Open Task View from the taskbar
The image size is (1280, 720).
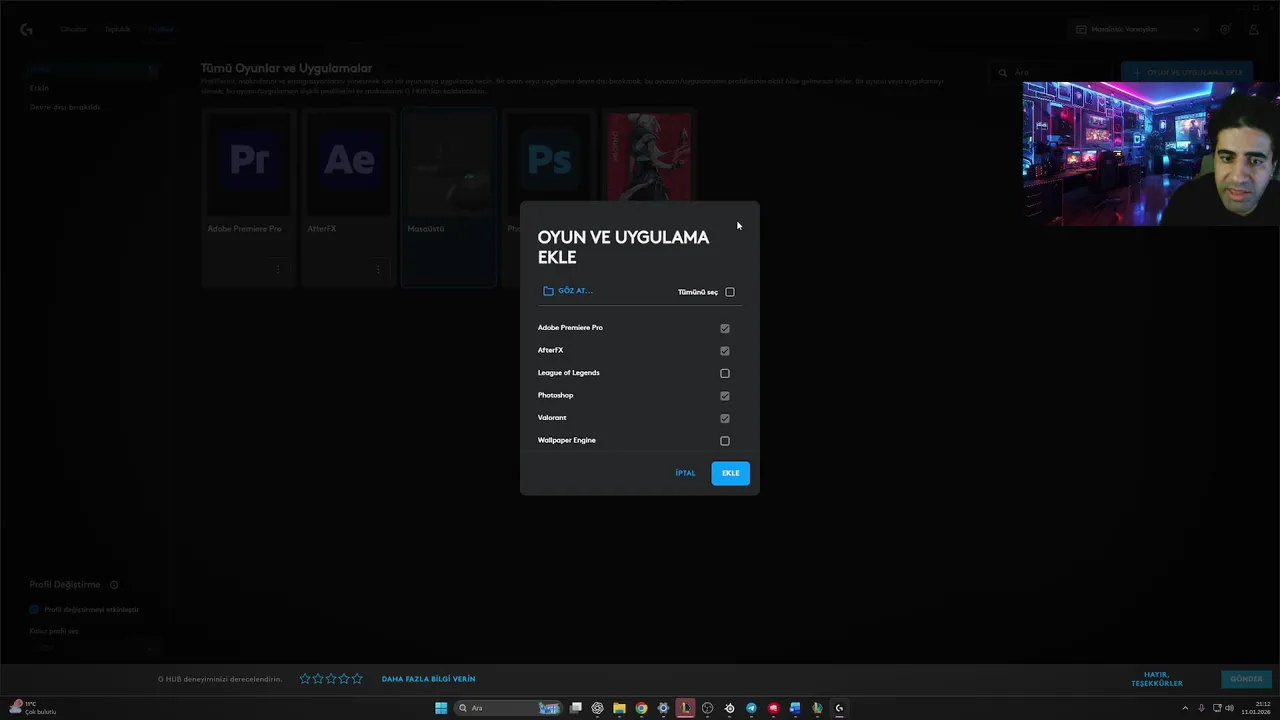(x=576, y=708)
